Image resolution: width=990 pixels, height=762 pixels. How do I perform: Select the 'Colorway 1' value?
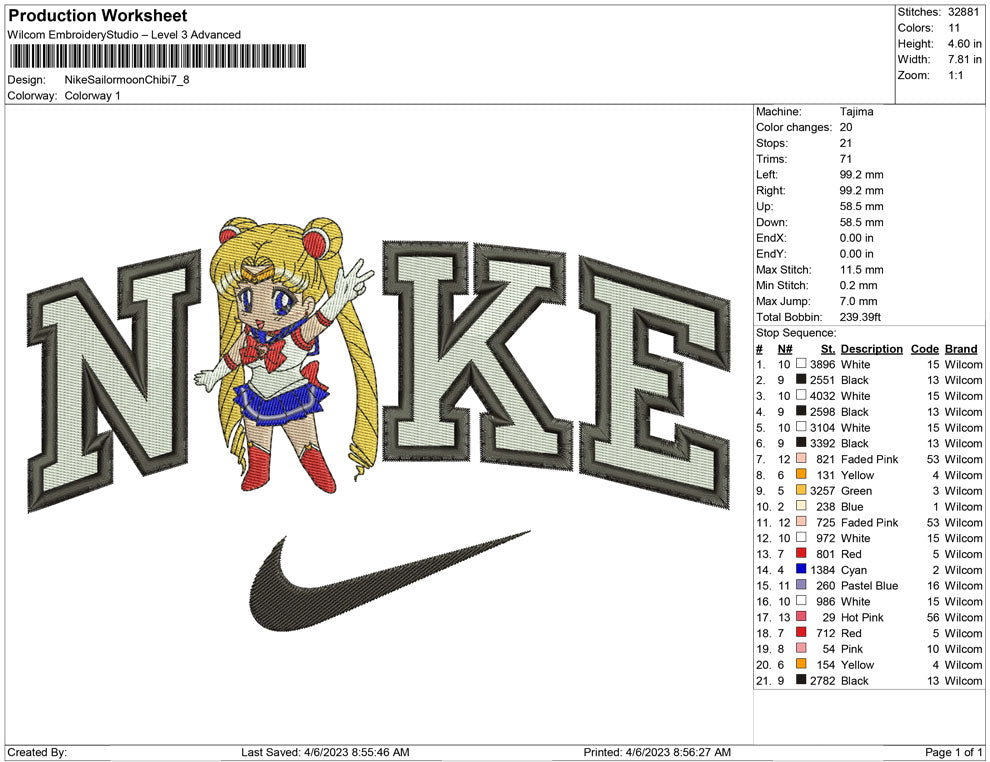tap(92, 96)
